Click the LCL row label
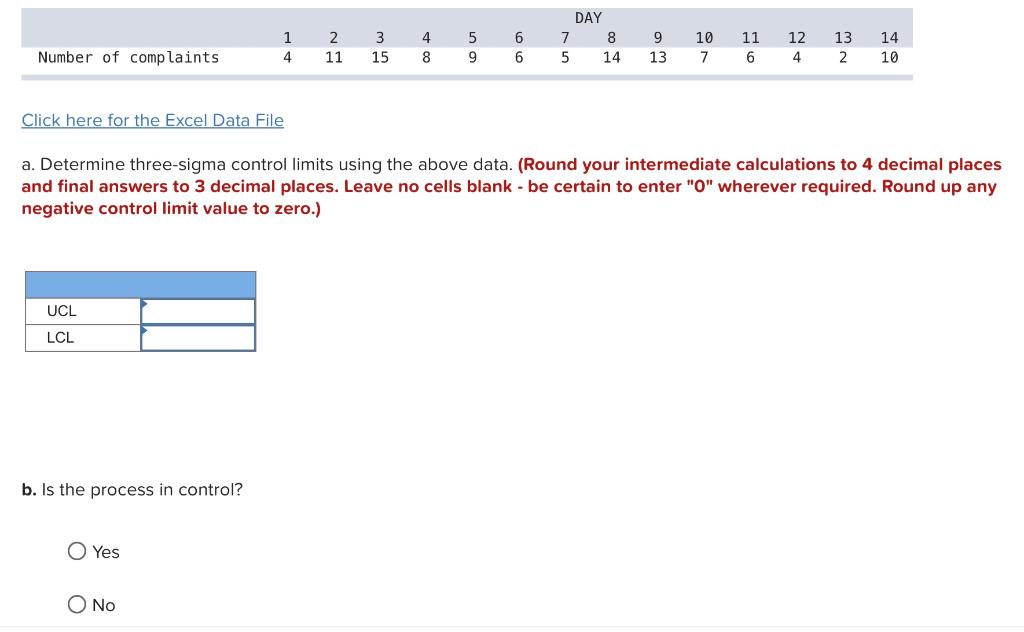This screenshot has height=632, width=1024. point(60,337)
